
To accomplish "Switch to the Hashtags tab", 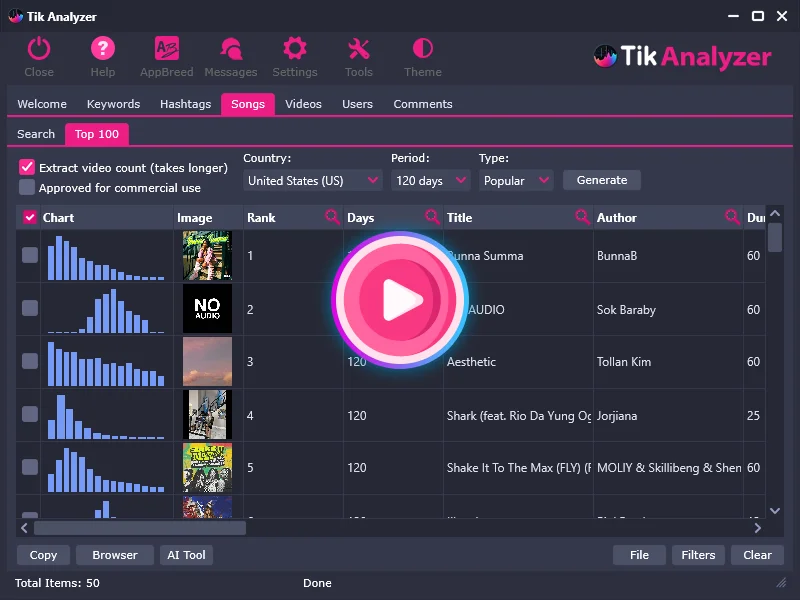I will click(x=185, y=104).
